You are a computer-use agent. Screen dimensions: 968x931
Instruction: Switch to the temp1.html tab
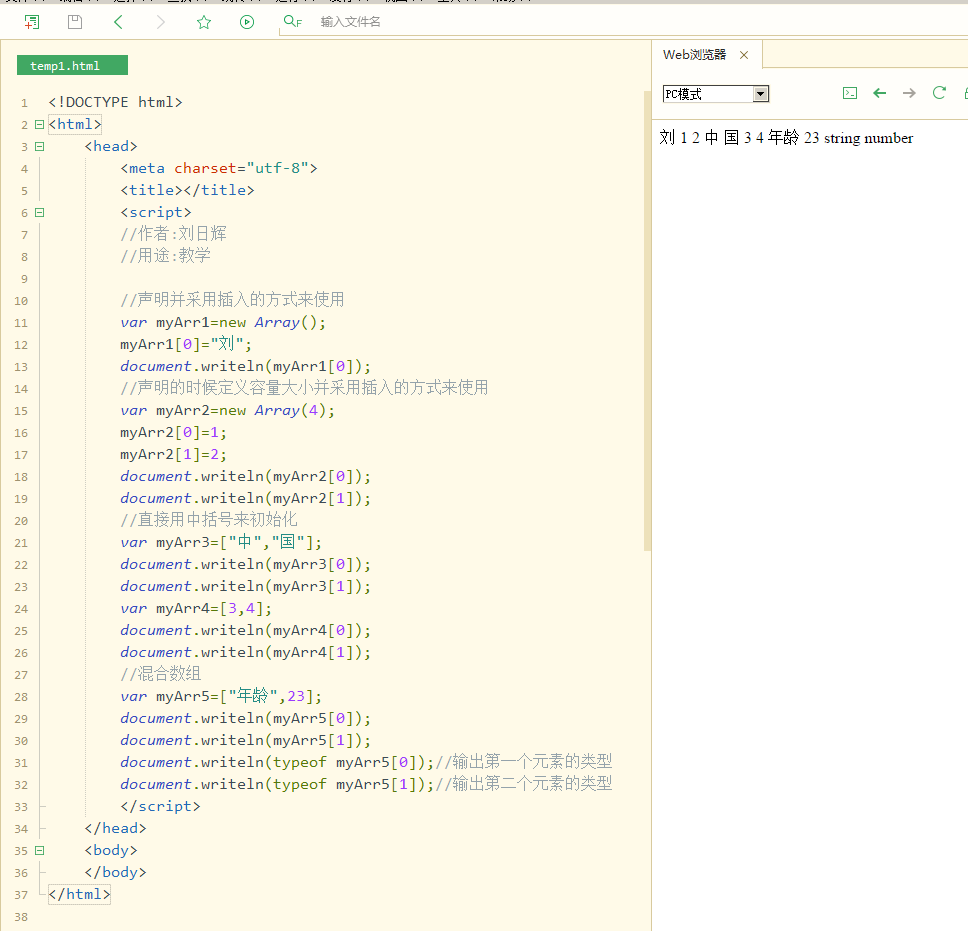[71, 64]
